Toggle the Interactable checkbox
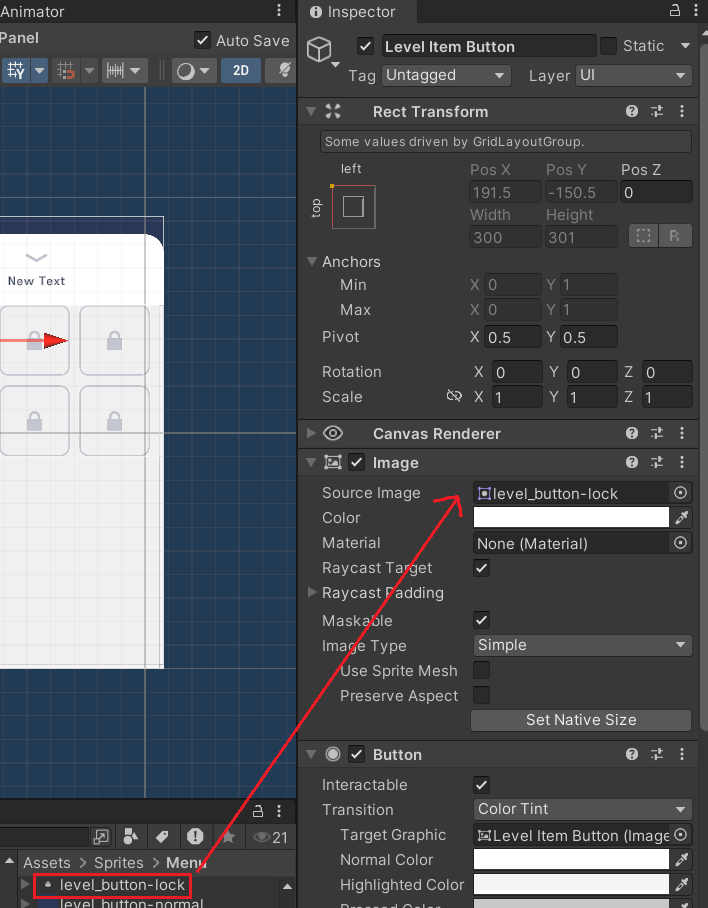The image size is (708, 908). tap(482, 785)
